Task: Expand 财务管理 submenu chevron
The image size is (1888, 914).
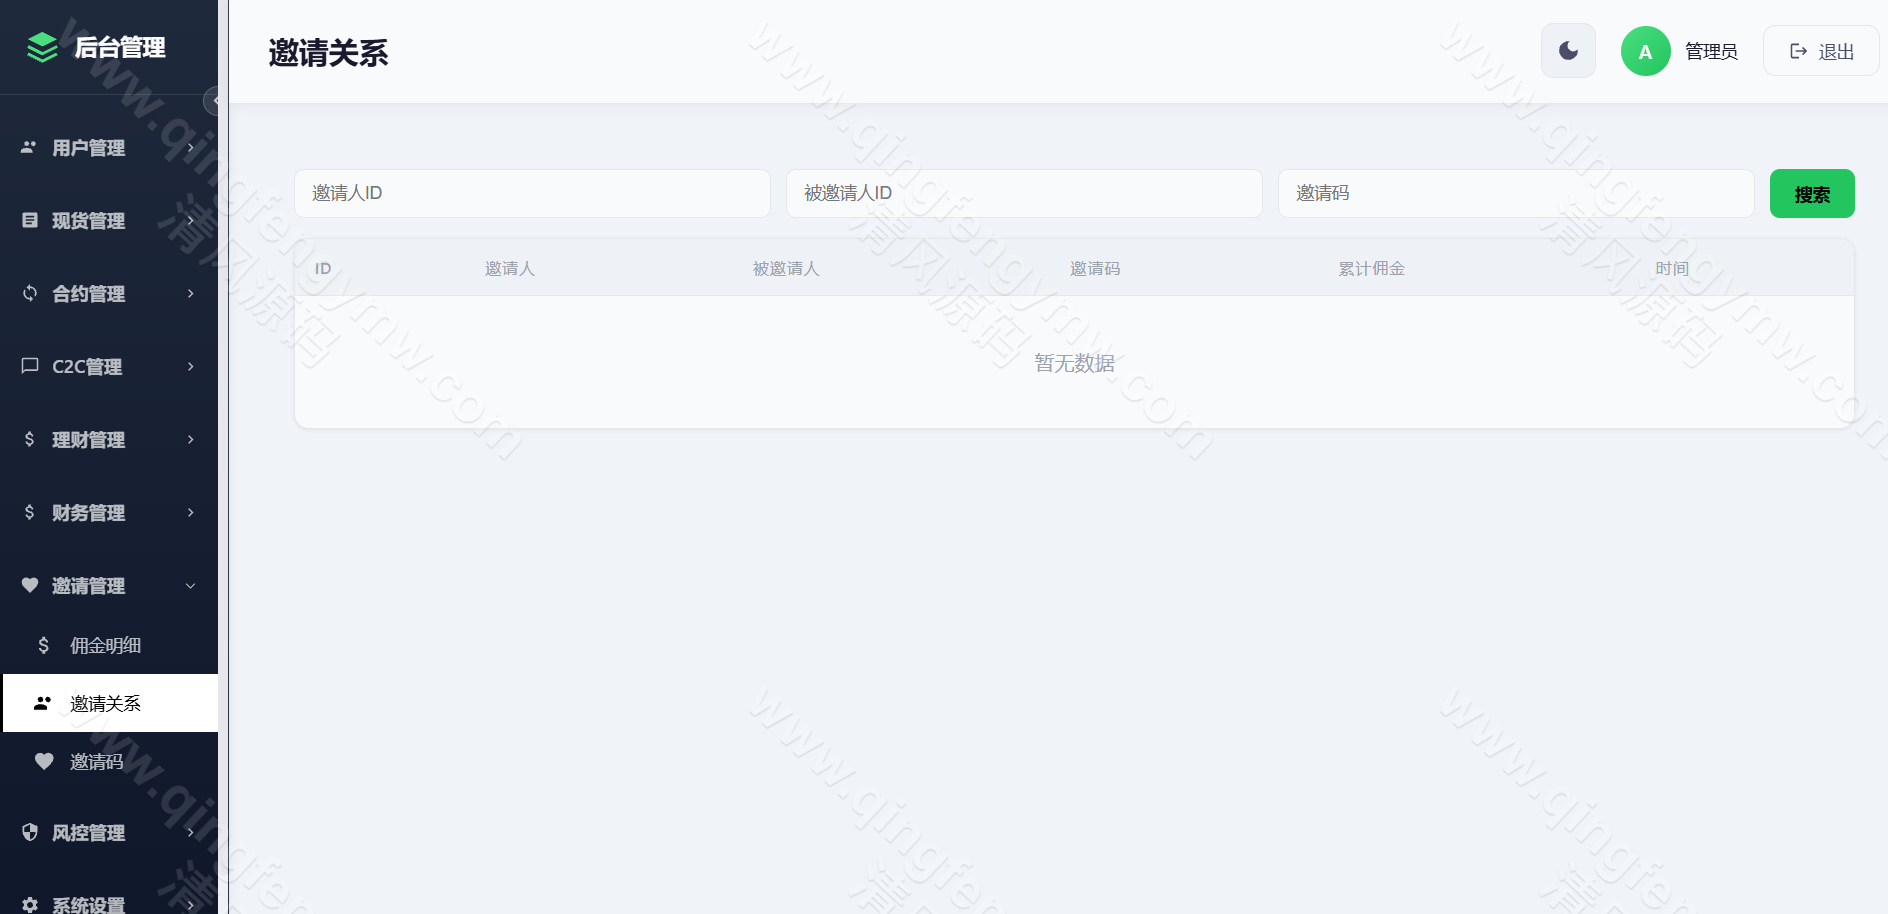Action: (190, 512)
